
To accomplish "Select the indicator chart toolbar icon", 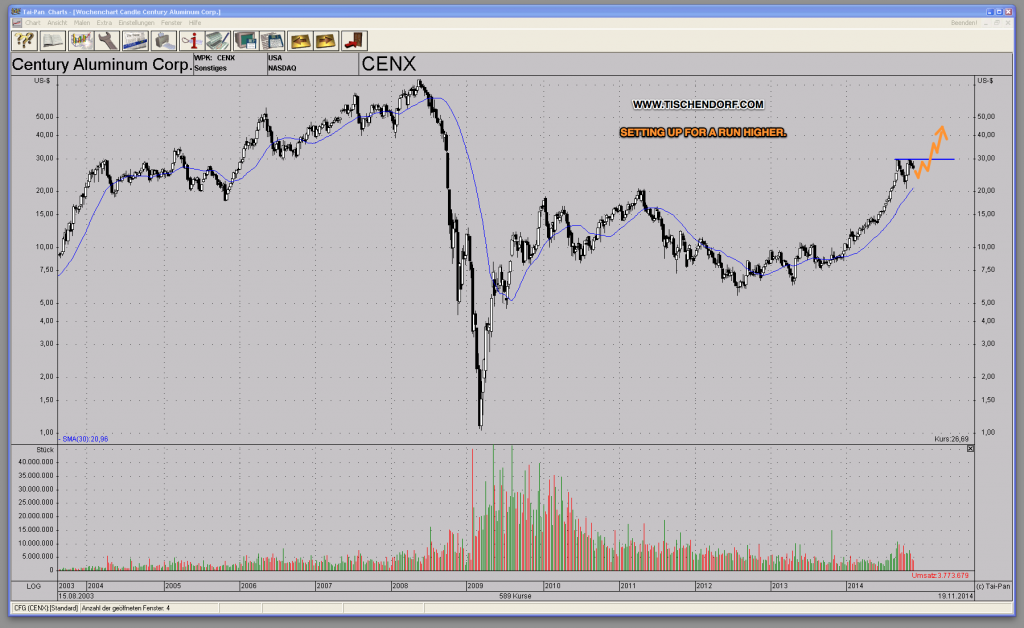I will click(82, 40).
